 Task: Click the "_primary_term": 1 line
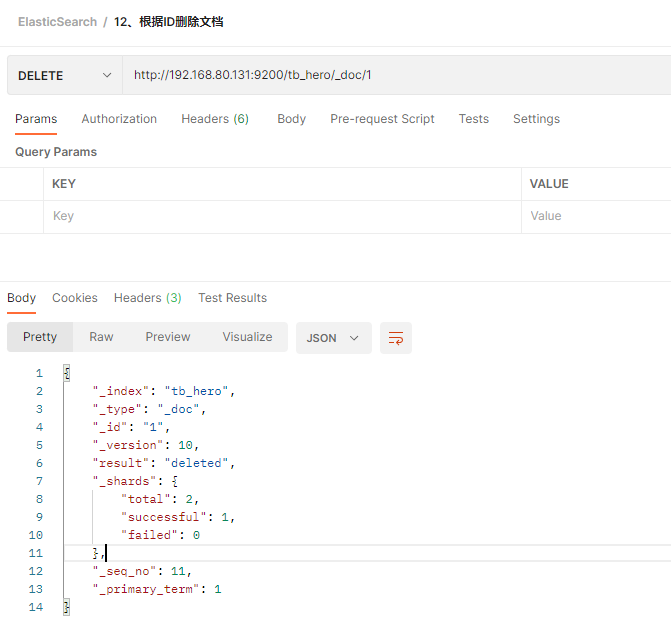click(x=157, y=589)
